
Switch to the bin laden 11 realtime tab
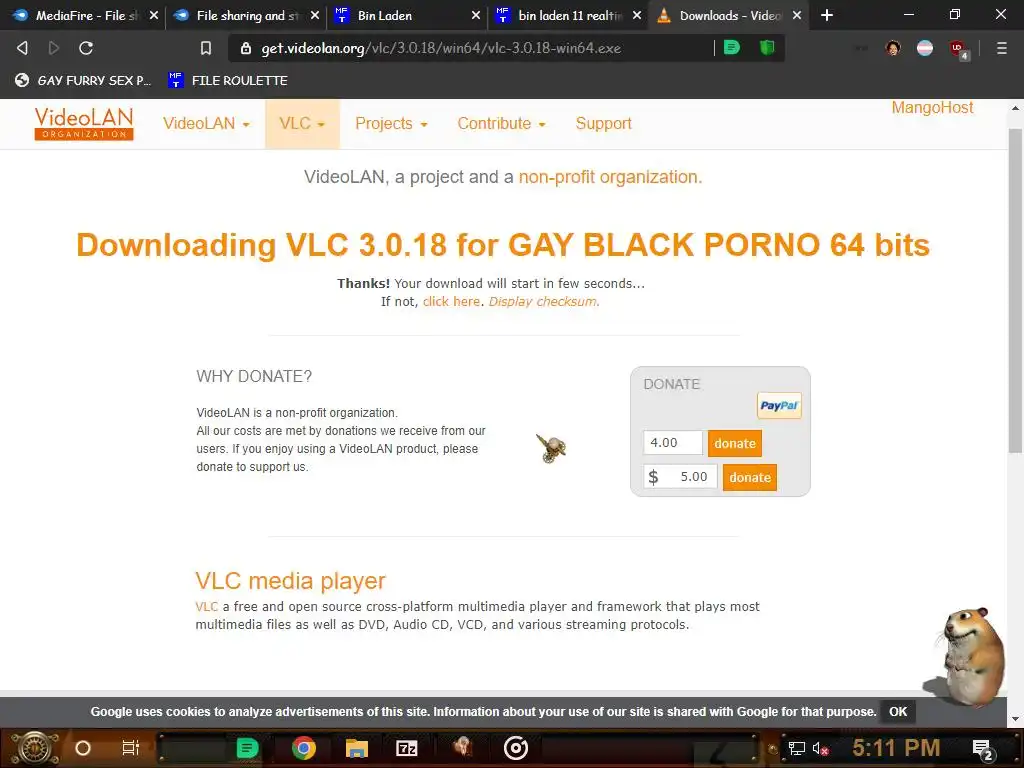coord(567,15)
